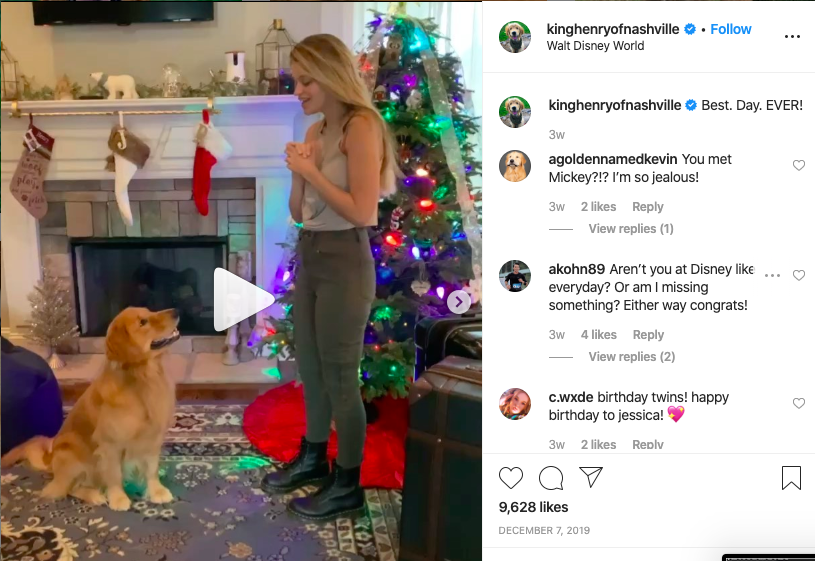The height and width of the screenshot is (561, 815).
Task: Play the video with the dog
Action: pos(243,299)
